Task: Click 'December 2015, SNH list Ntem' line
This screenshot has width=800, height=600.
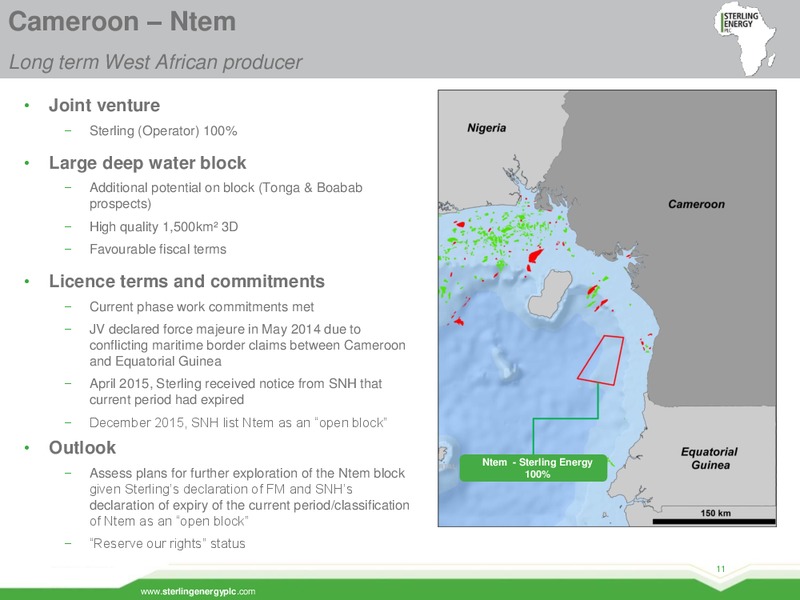Action: click(x=238, y=422)
